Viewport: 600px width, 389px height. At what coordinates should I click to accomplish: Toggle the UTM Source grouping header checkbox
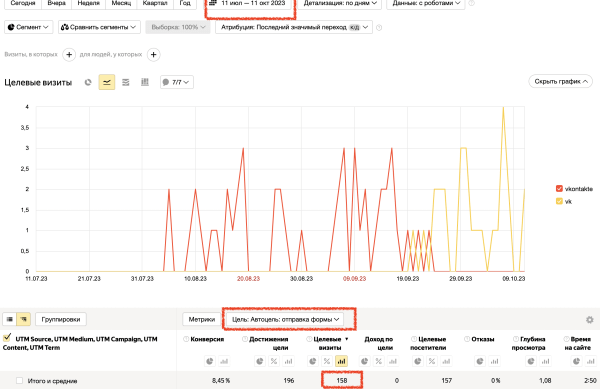pyautogui.click(x=7, y=337)
